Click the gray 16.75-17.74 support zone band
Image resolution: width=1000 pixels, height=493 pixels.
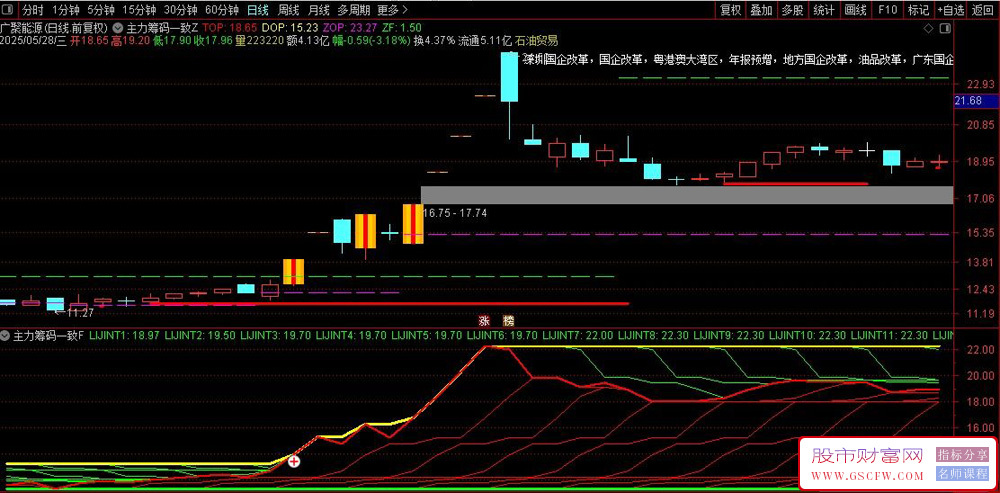tap(687, 195)
